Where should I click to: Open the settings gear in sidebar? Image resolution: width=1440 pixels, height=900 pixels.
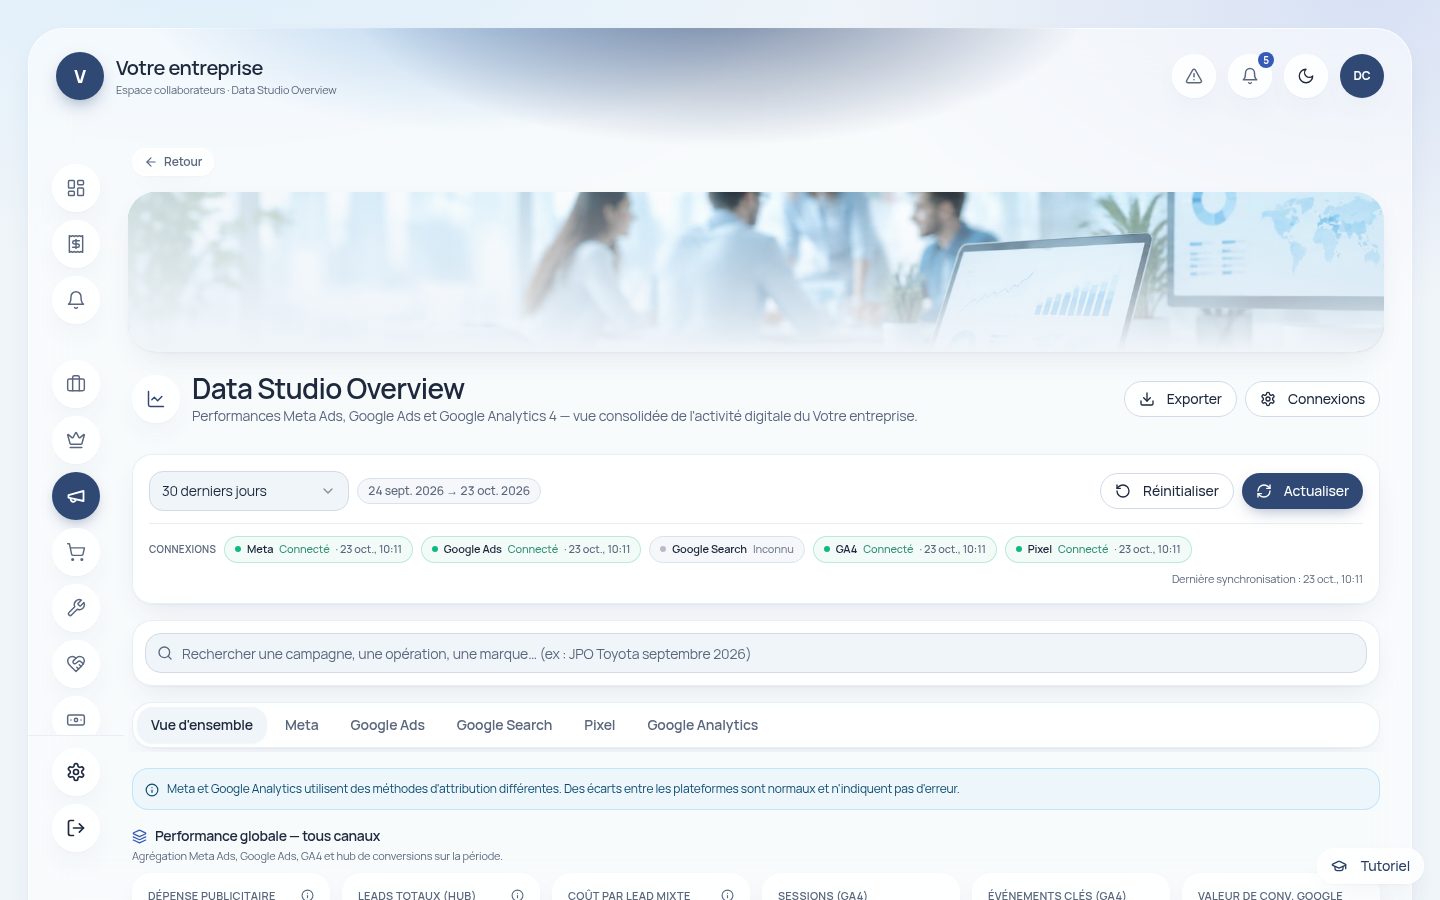76,772
